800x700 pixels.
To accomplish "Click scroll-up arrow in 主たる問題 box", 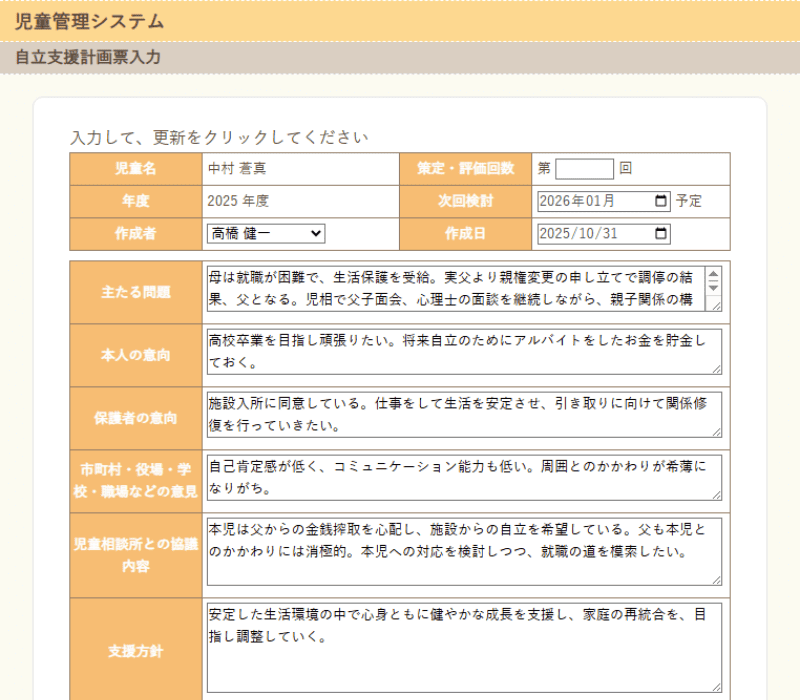I will pyautogui.click(x=713, y=273).
